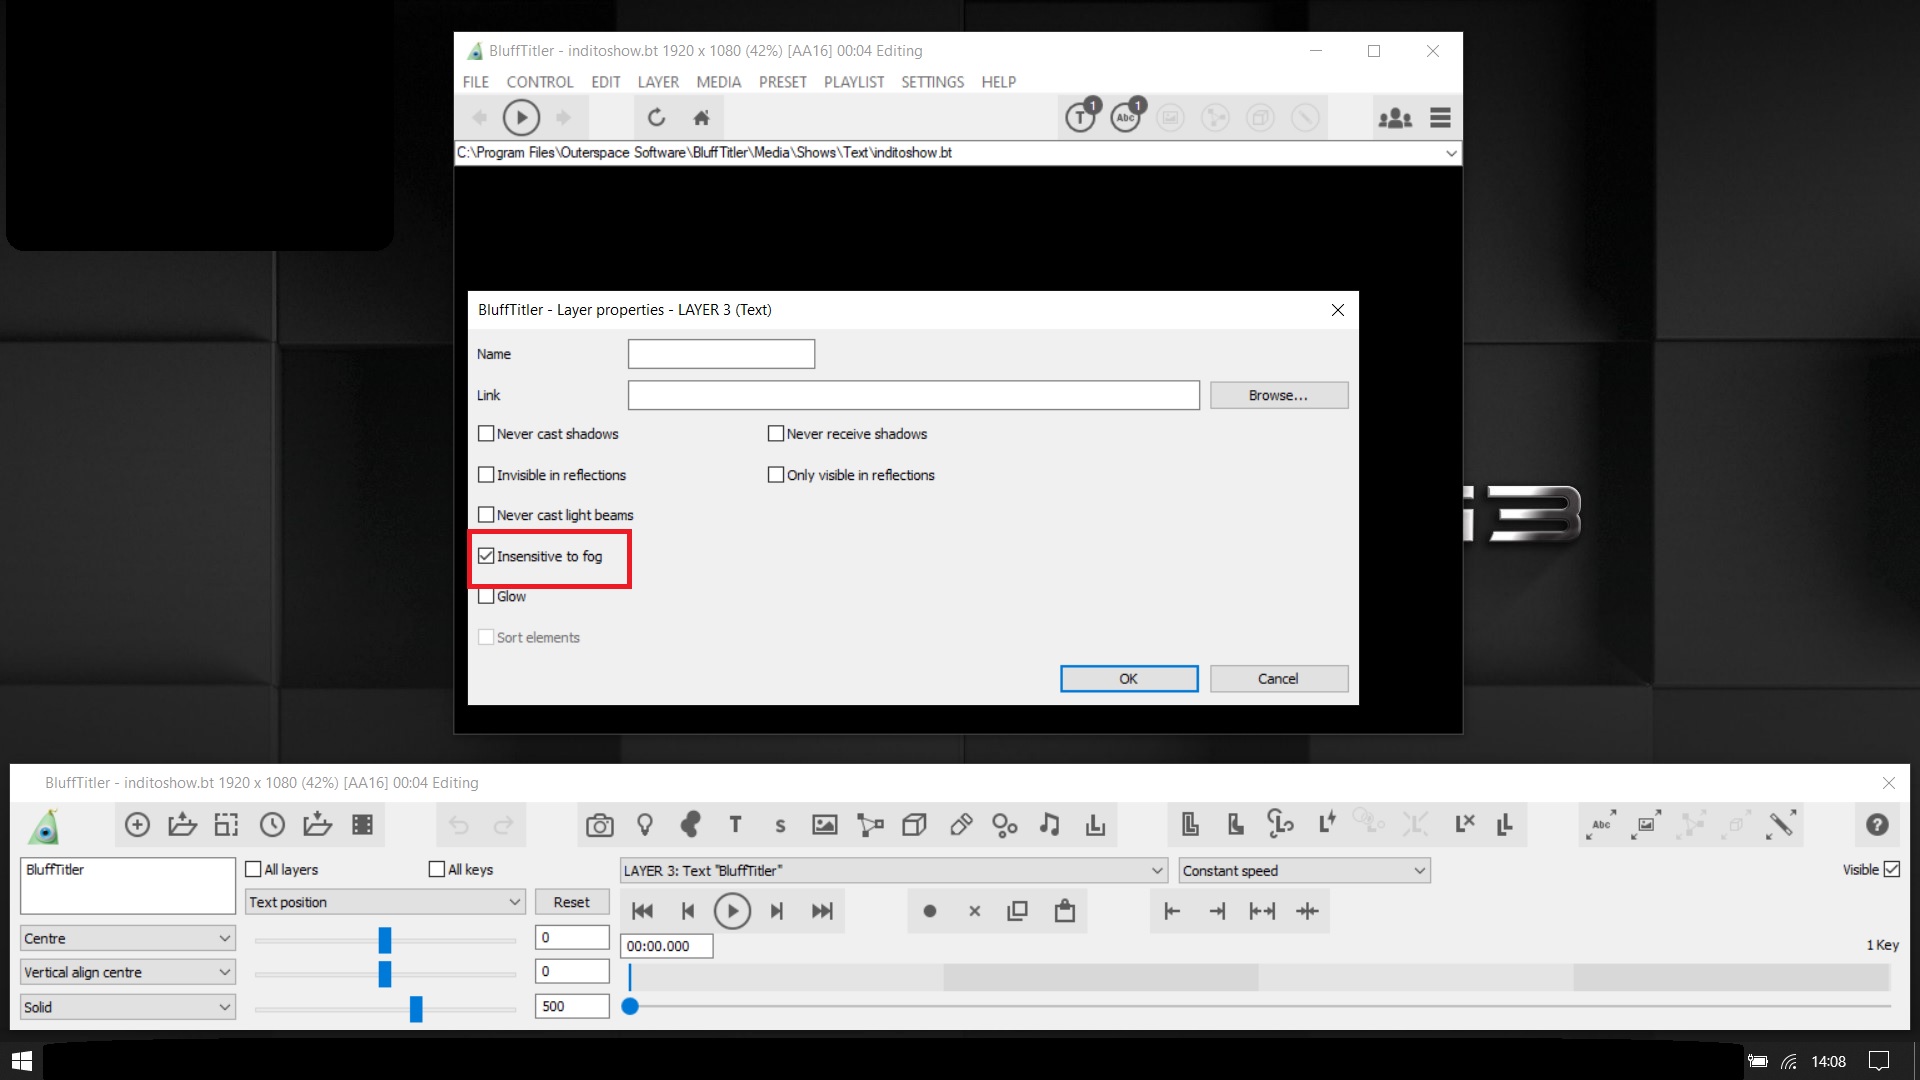The width and height of the screenshot is (1920, 1080).
Task: Click Cancel in Layer properties
Action: tap(1279, 679)
